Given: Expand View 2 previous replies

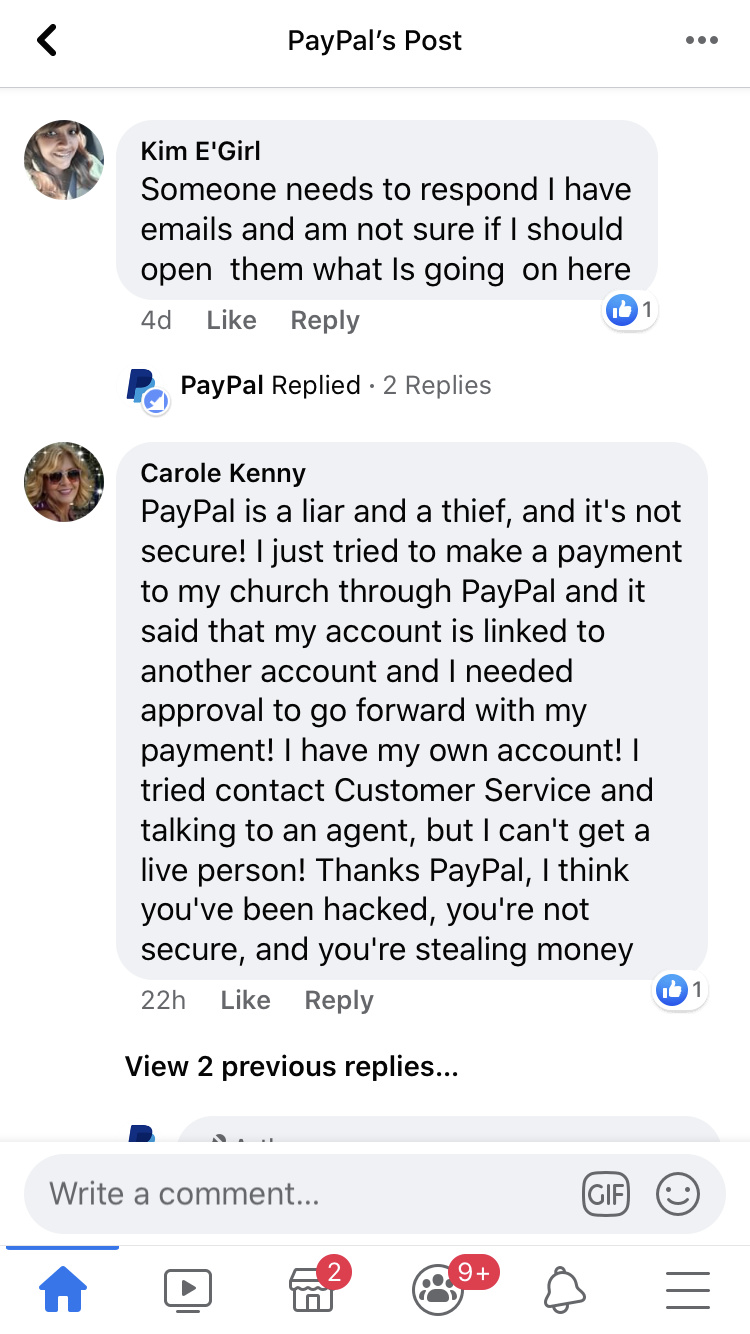Looking at the screenshot, I should point(292,1067).
